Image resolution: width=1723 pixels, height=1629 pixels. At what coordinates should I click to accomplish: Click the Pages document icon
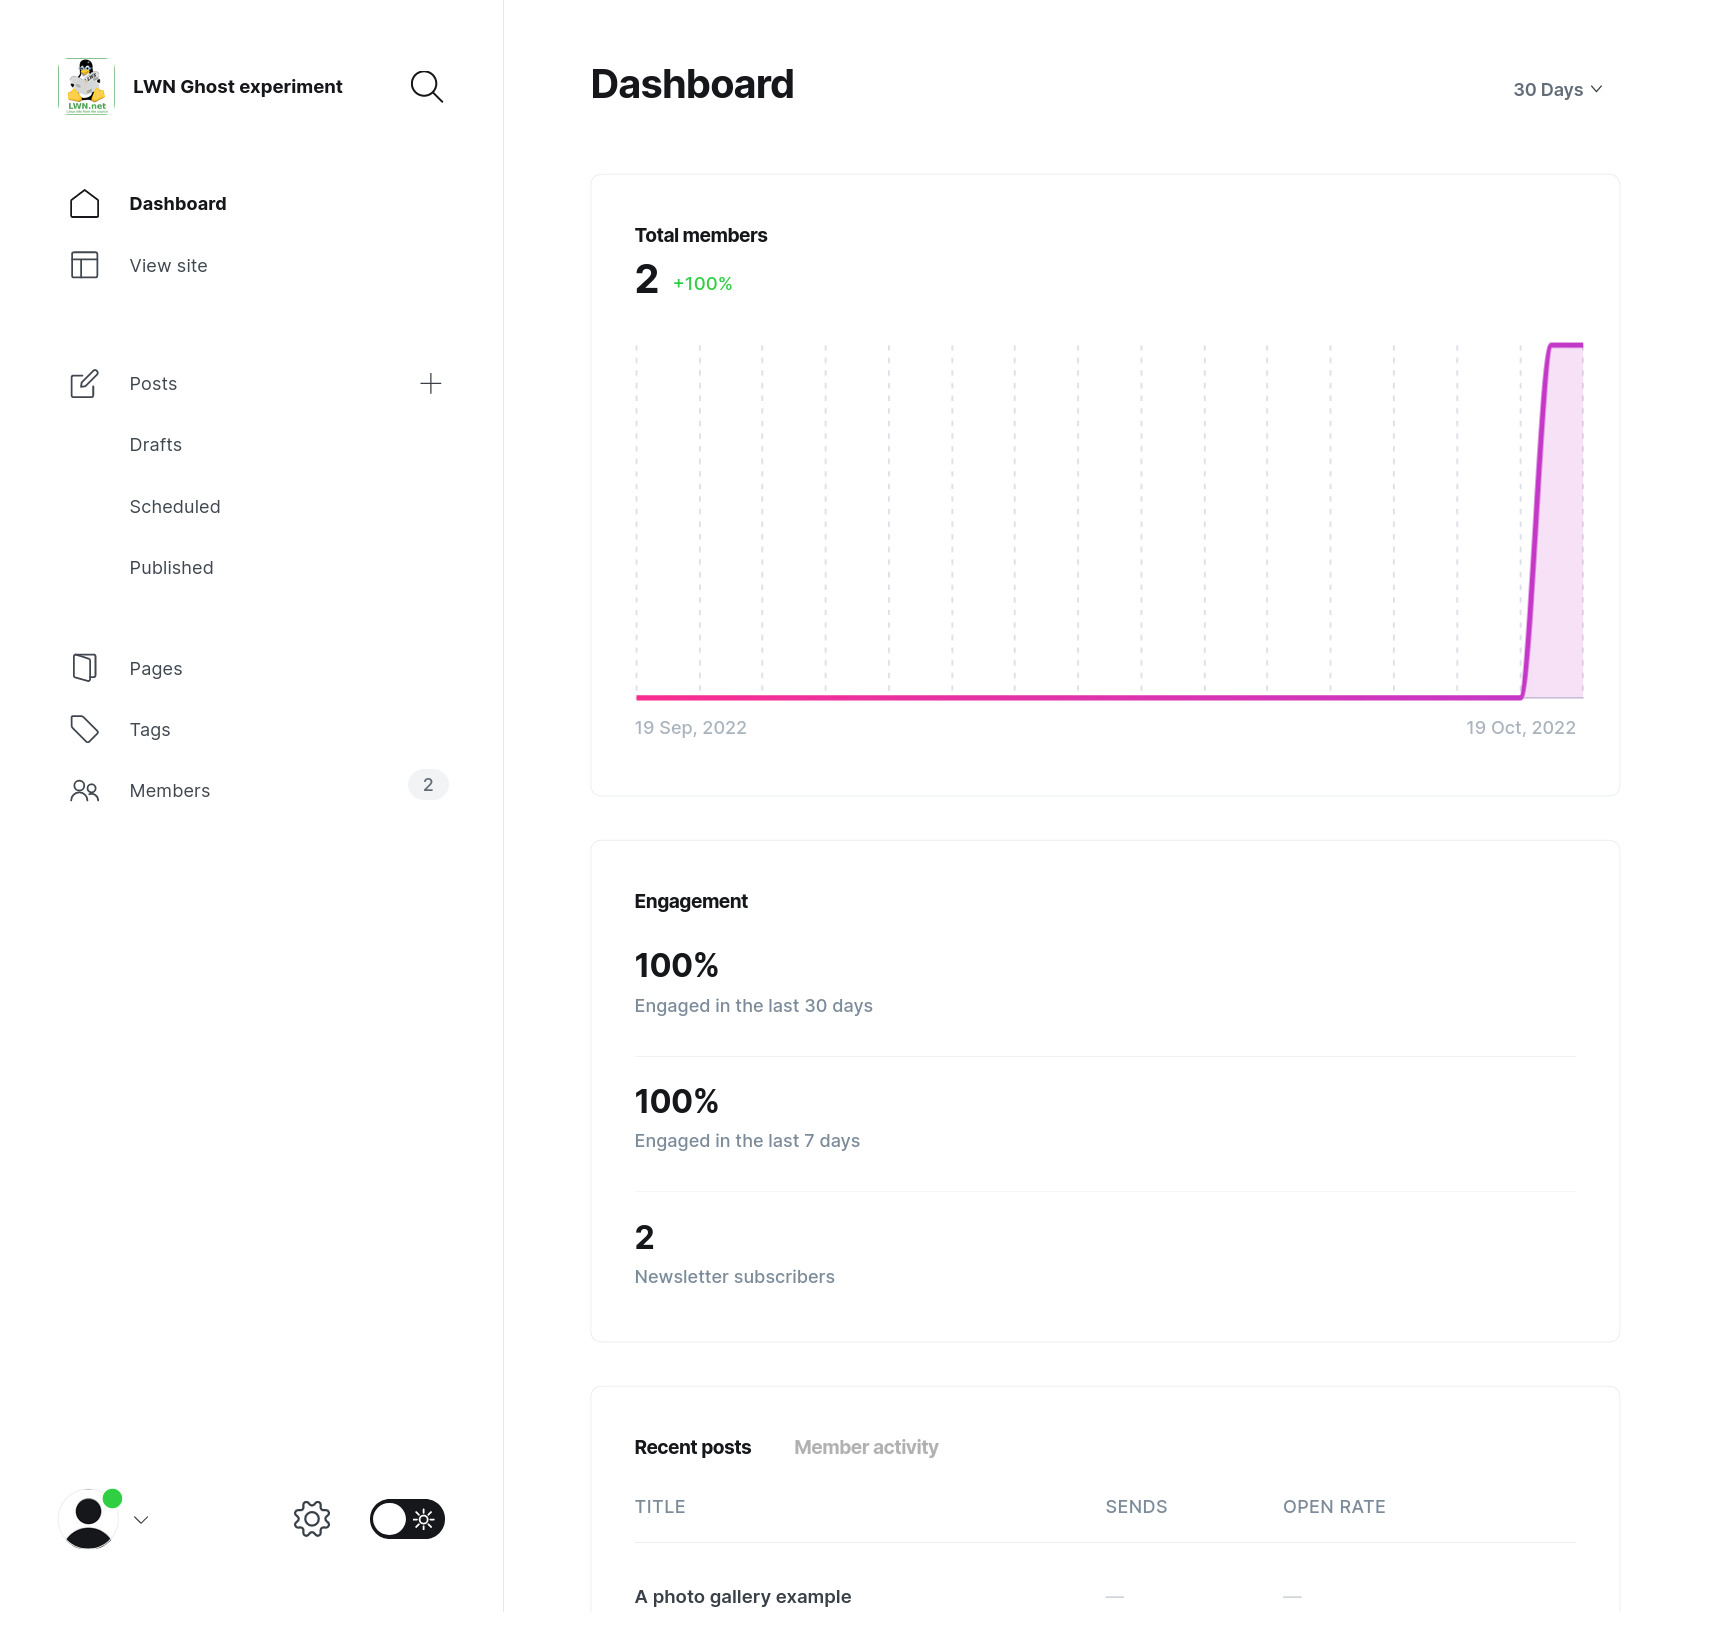pyautogui.click(x=85, y=668)
